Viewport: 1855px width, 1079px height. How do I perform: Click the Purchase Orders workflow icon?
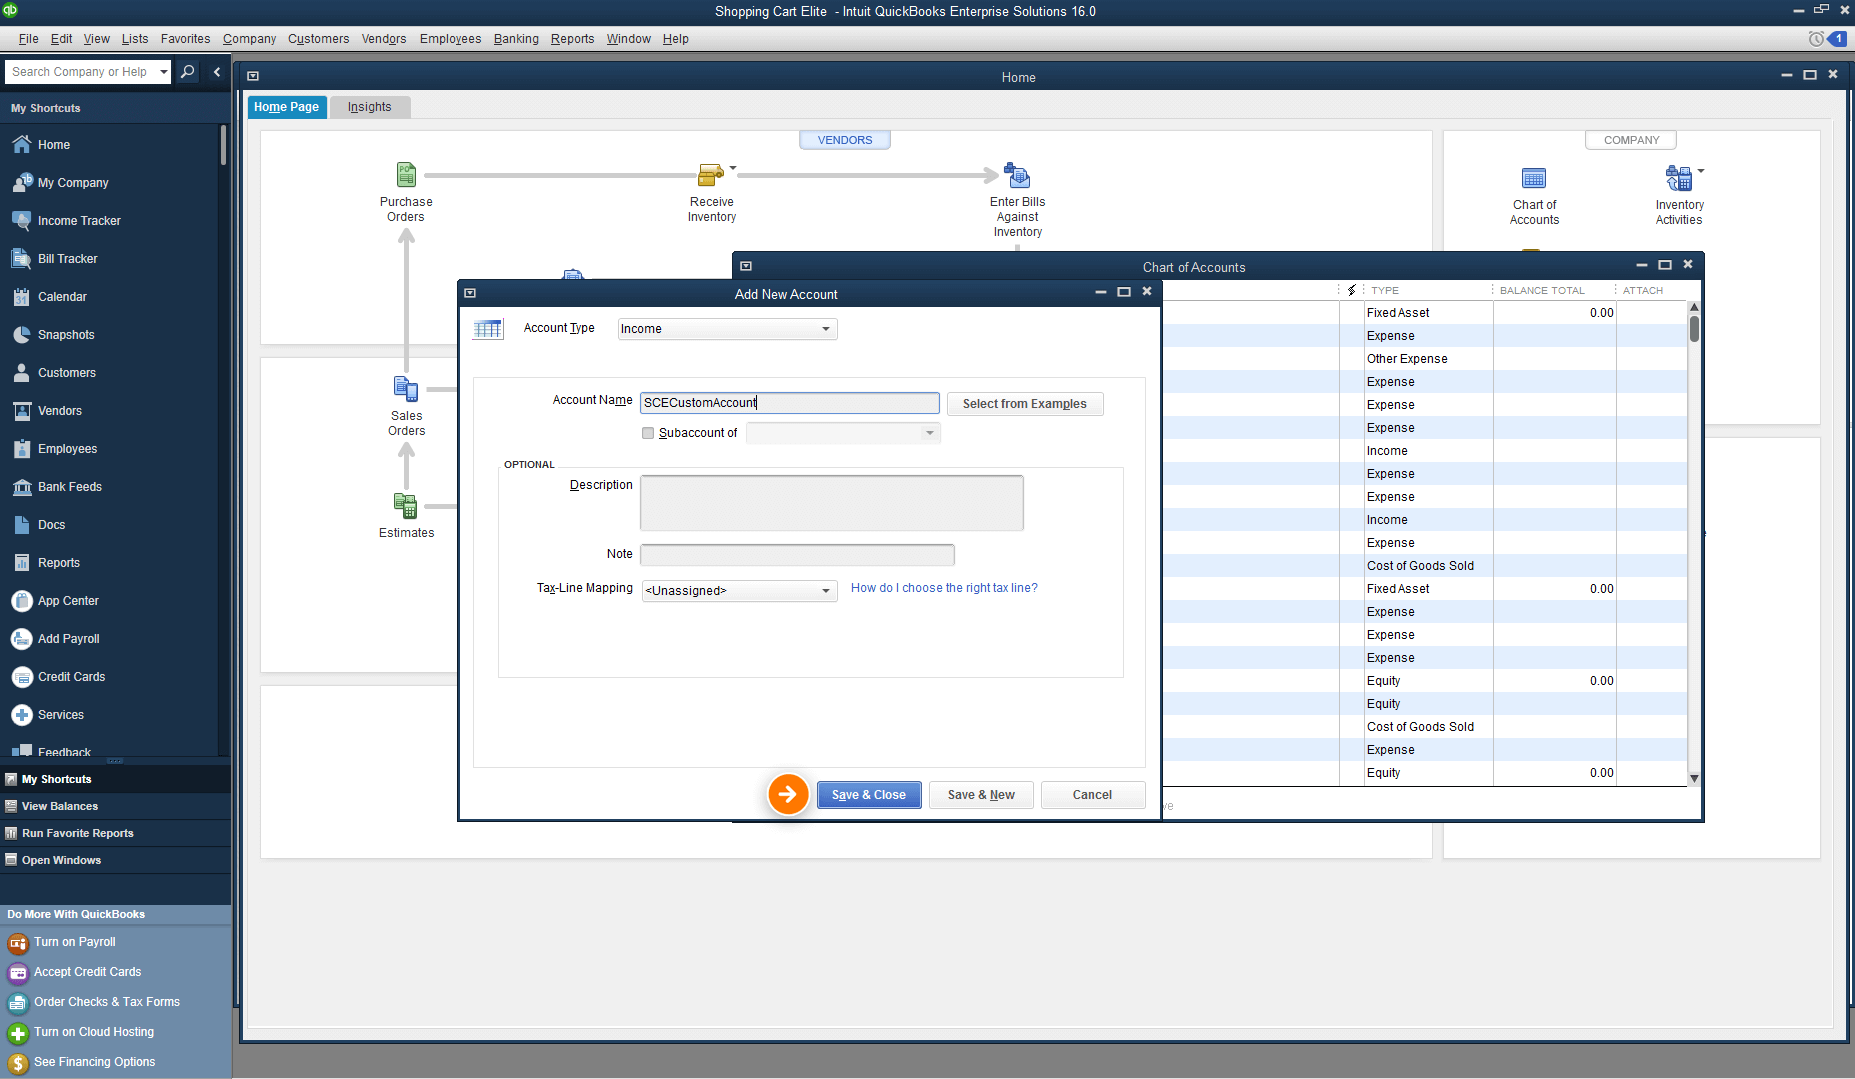406,175
